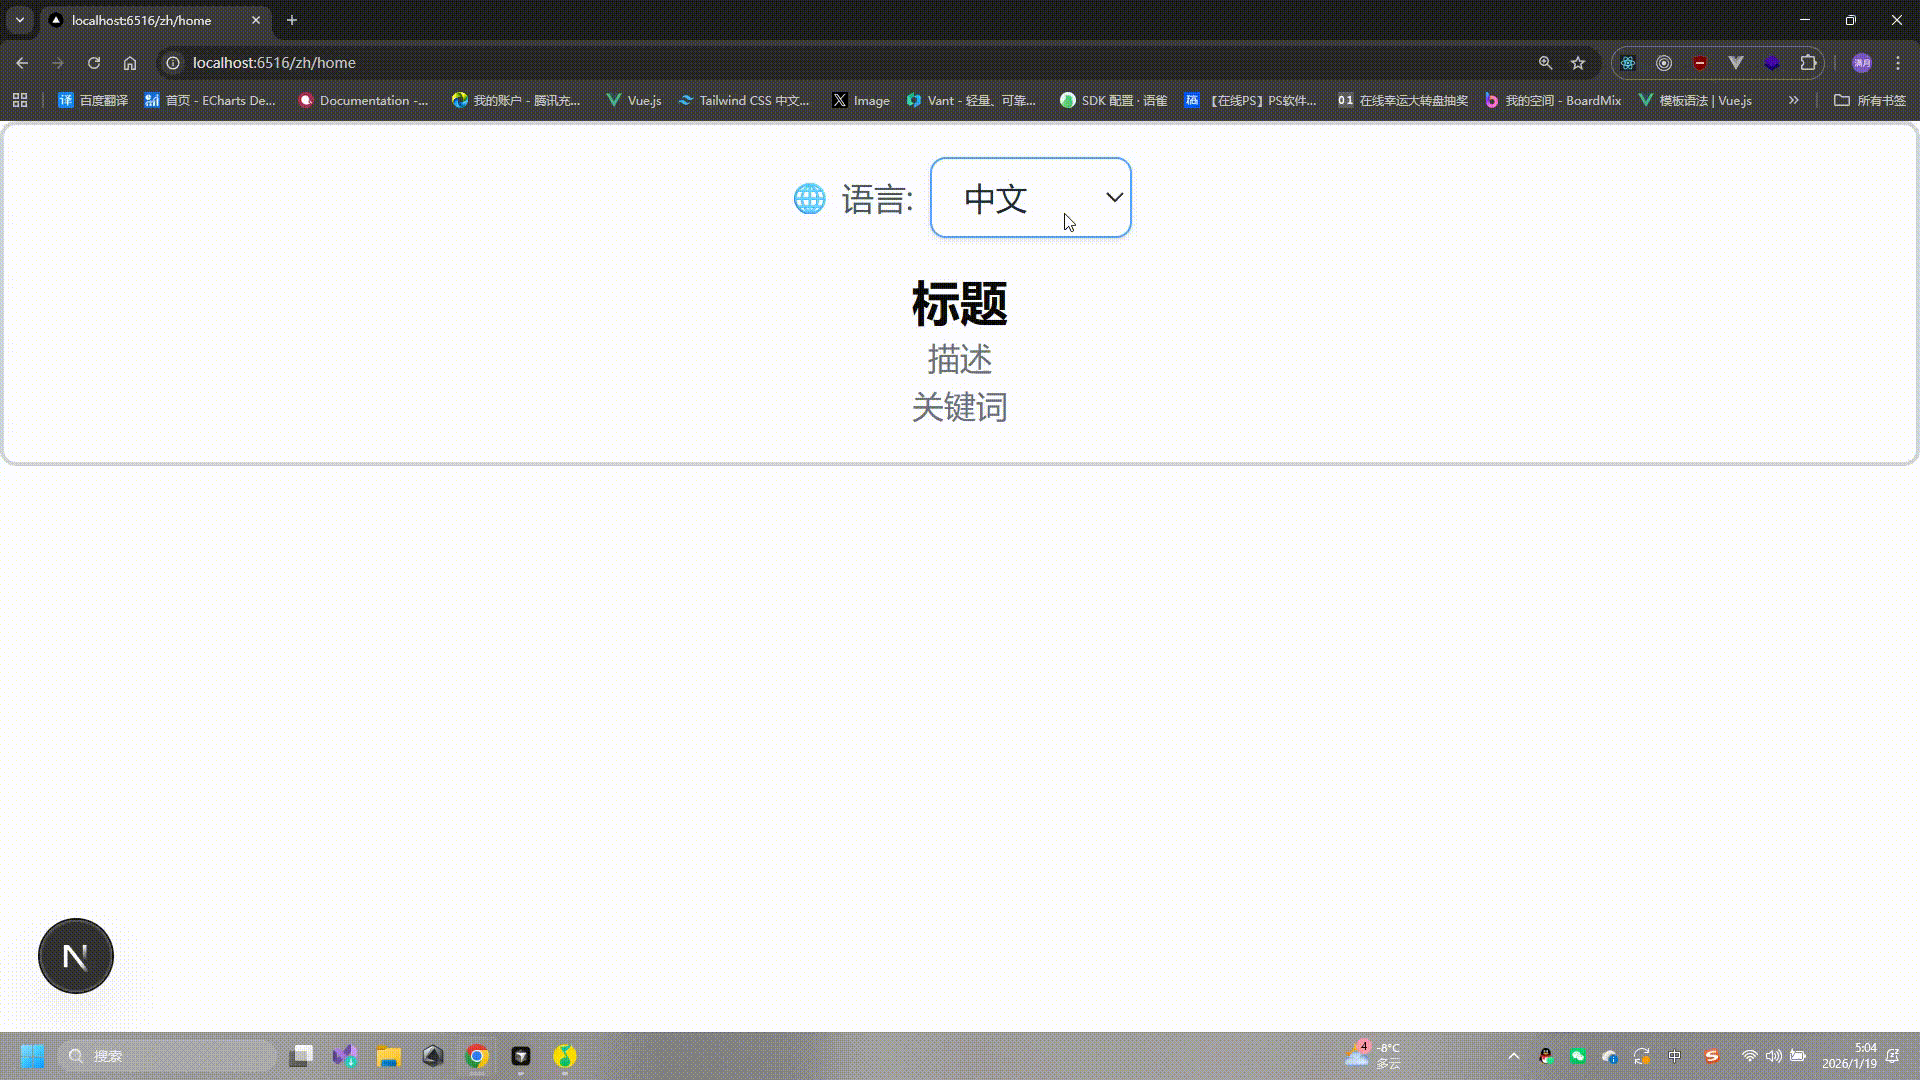Open the language dropdown showing 中文

(1030, 197)
